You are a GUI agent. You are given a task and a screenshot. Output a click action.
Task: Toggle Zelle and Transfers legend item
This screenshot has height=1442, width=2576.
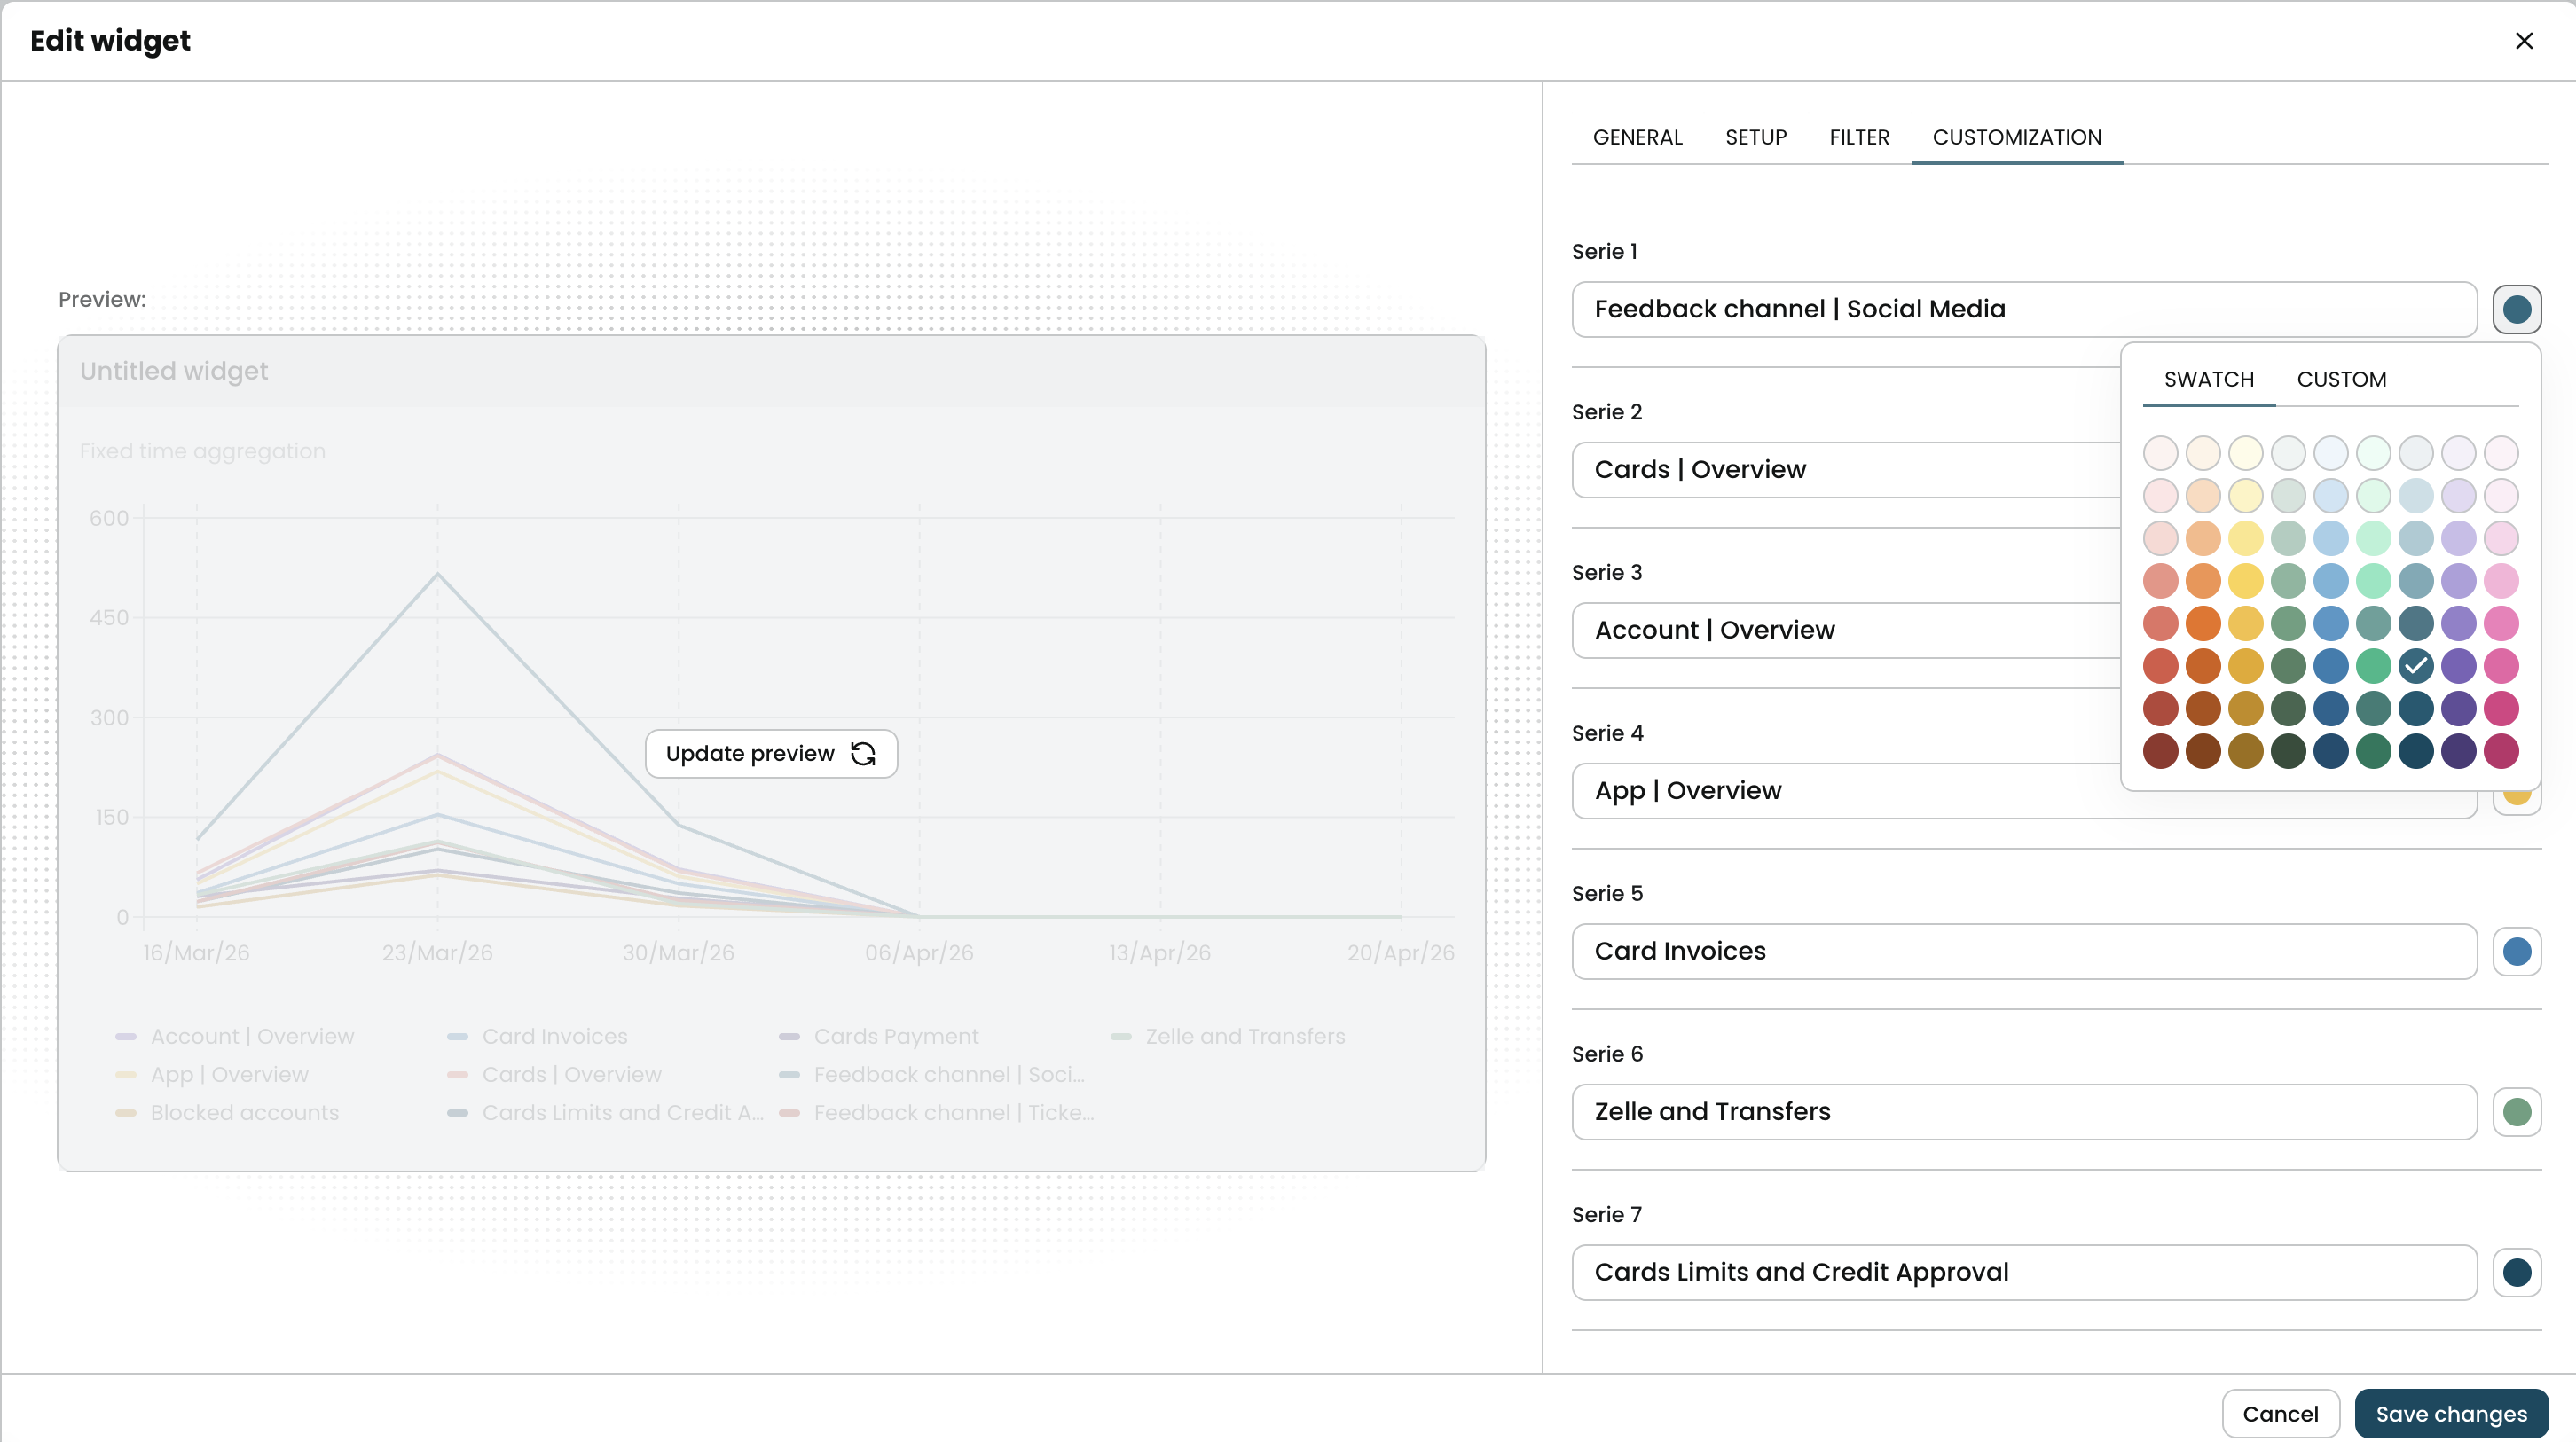tap(1228, 1036)
